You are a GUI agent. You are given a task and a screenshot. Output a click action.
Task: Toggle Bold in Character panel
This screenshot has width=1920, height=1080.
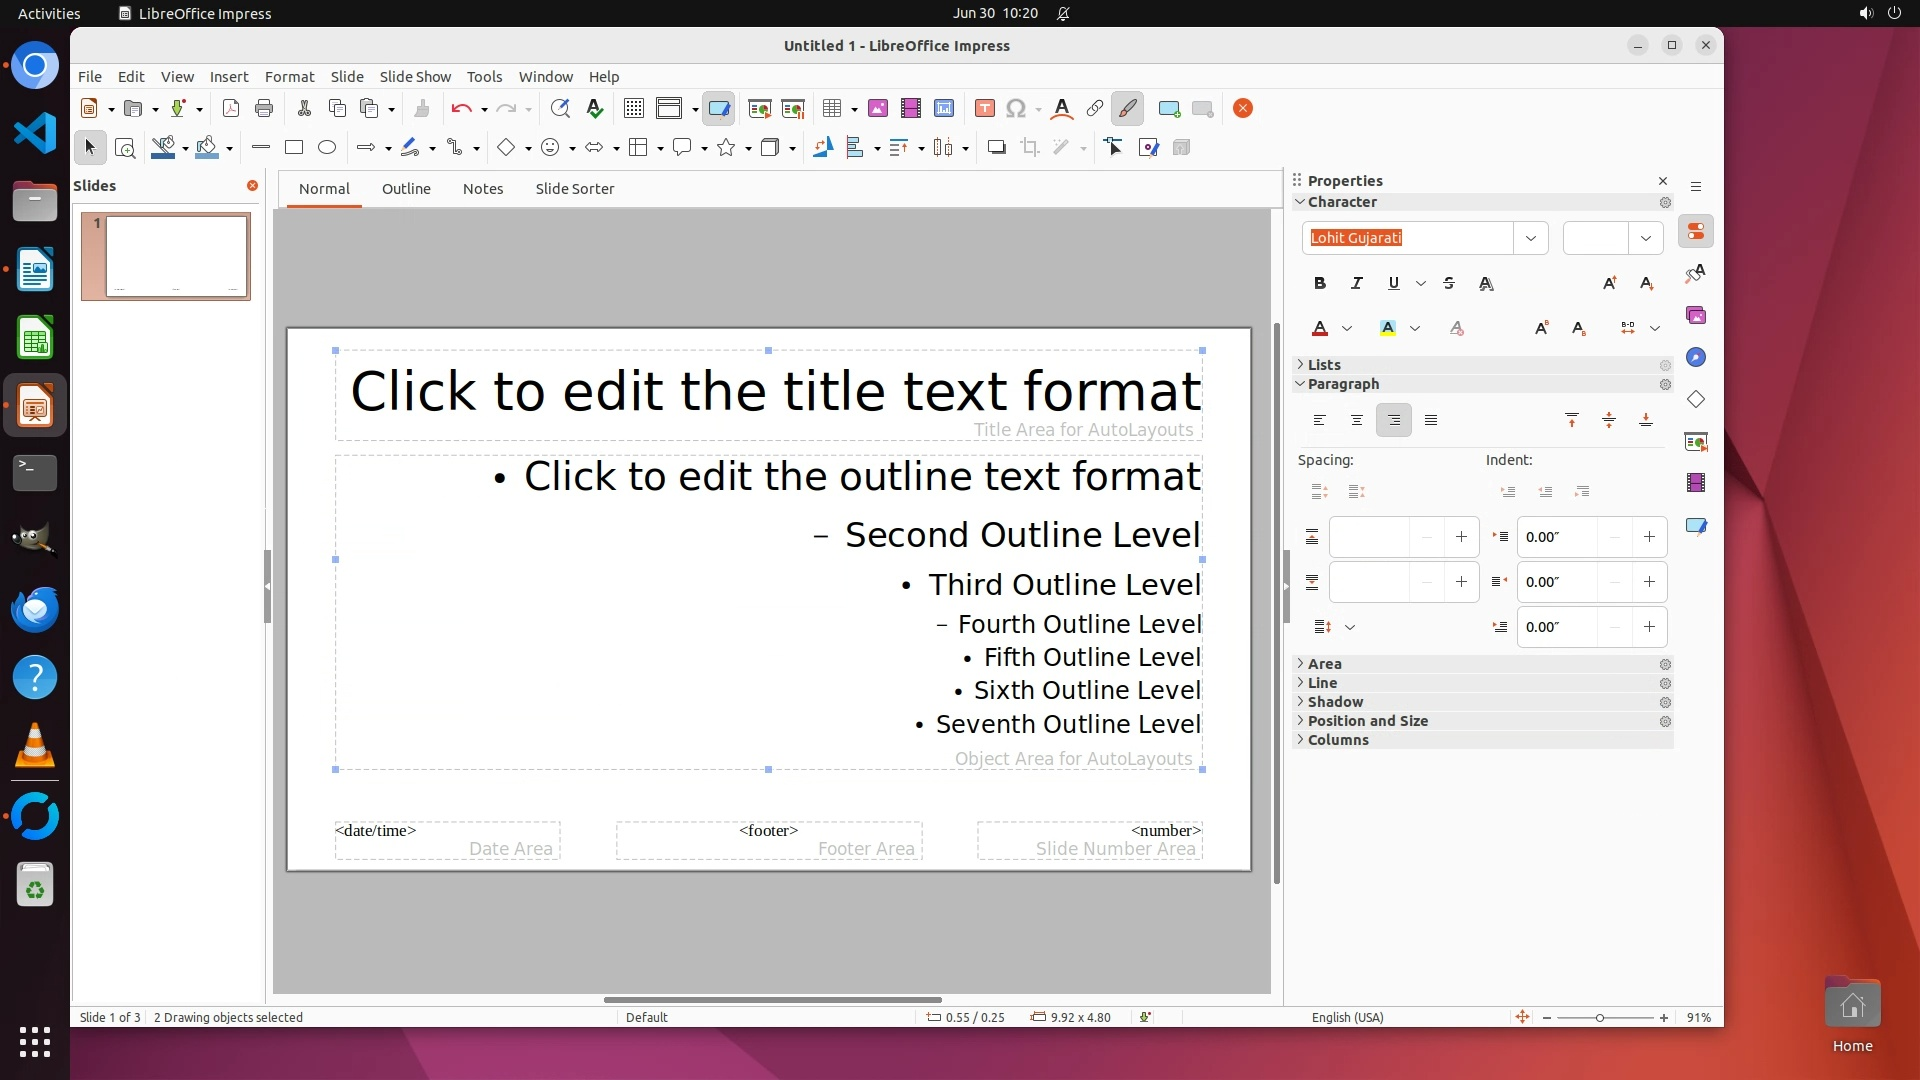click(x=1320, y=284)
